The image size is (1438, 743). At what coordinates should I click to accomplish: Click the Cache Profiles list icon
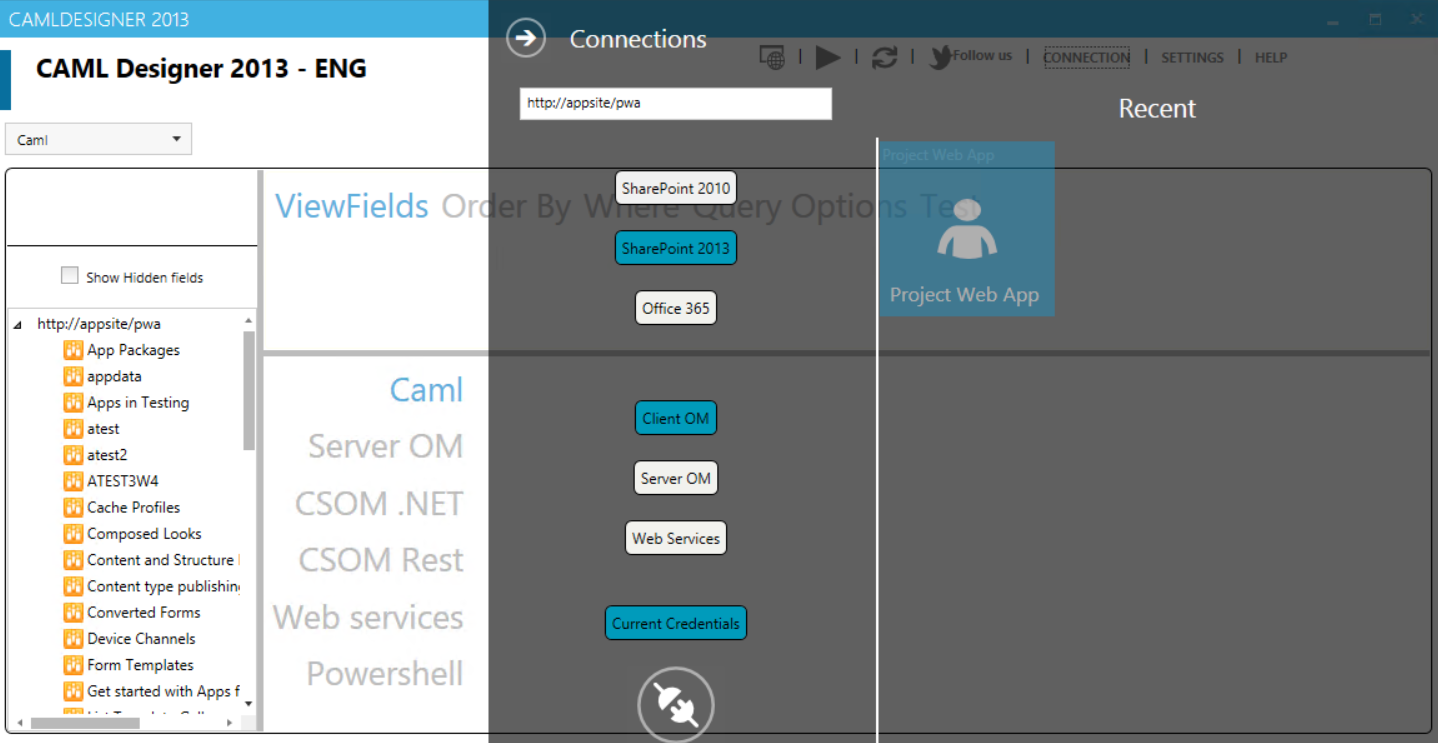coord(73,507)
